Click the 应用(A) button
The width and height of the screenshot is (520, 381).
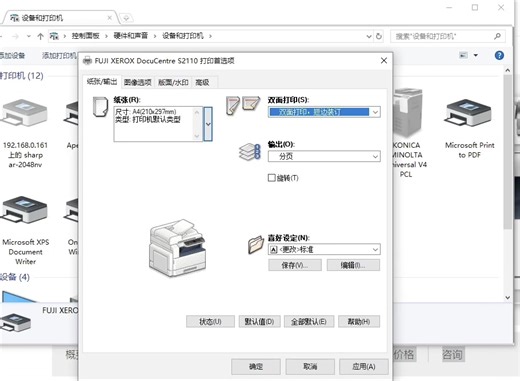[x=364, y=367]
